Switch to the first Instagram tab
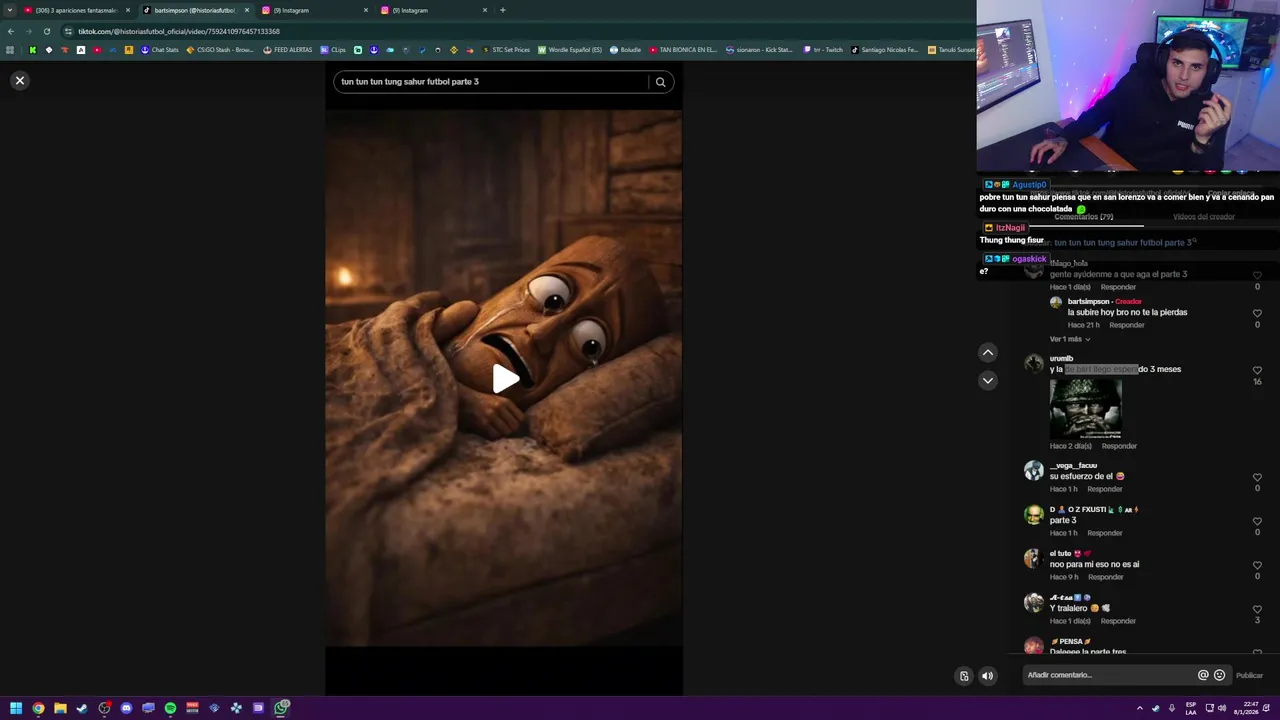This screenshot has height=720, width=1280. [314, 10]
